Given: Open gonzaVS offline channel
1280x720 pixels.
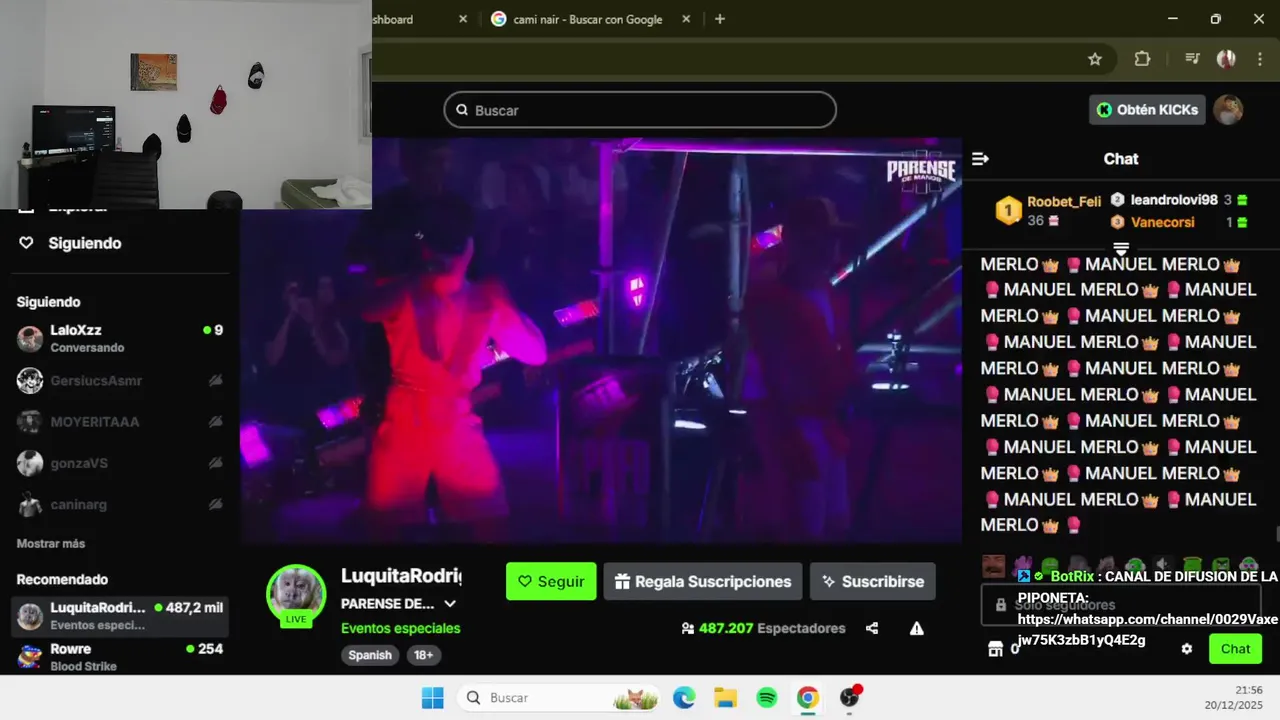Looking at the screenshot, I should [120, 463].
